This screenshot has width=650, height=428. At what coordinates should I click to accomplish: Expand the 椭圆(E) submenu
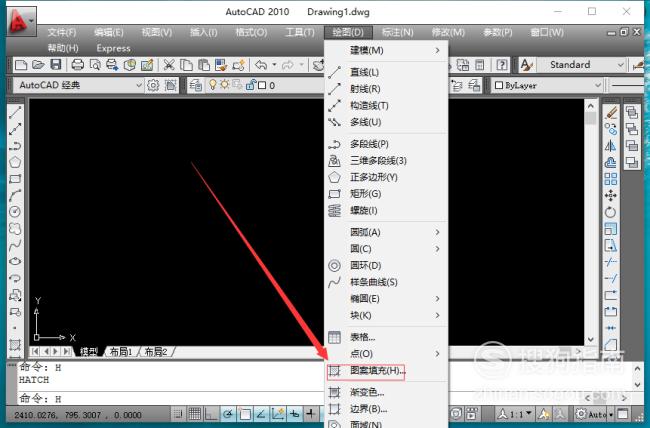click(x=386, y=299)
